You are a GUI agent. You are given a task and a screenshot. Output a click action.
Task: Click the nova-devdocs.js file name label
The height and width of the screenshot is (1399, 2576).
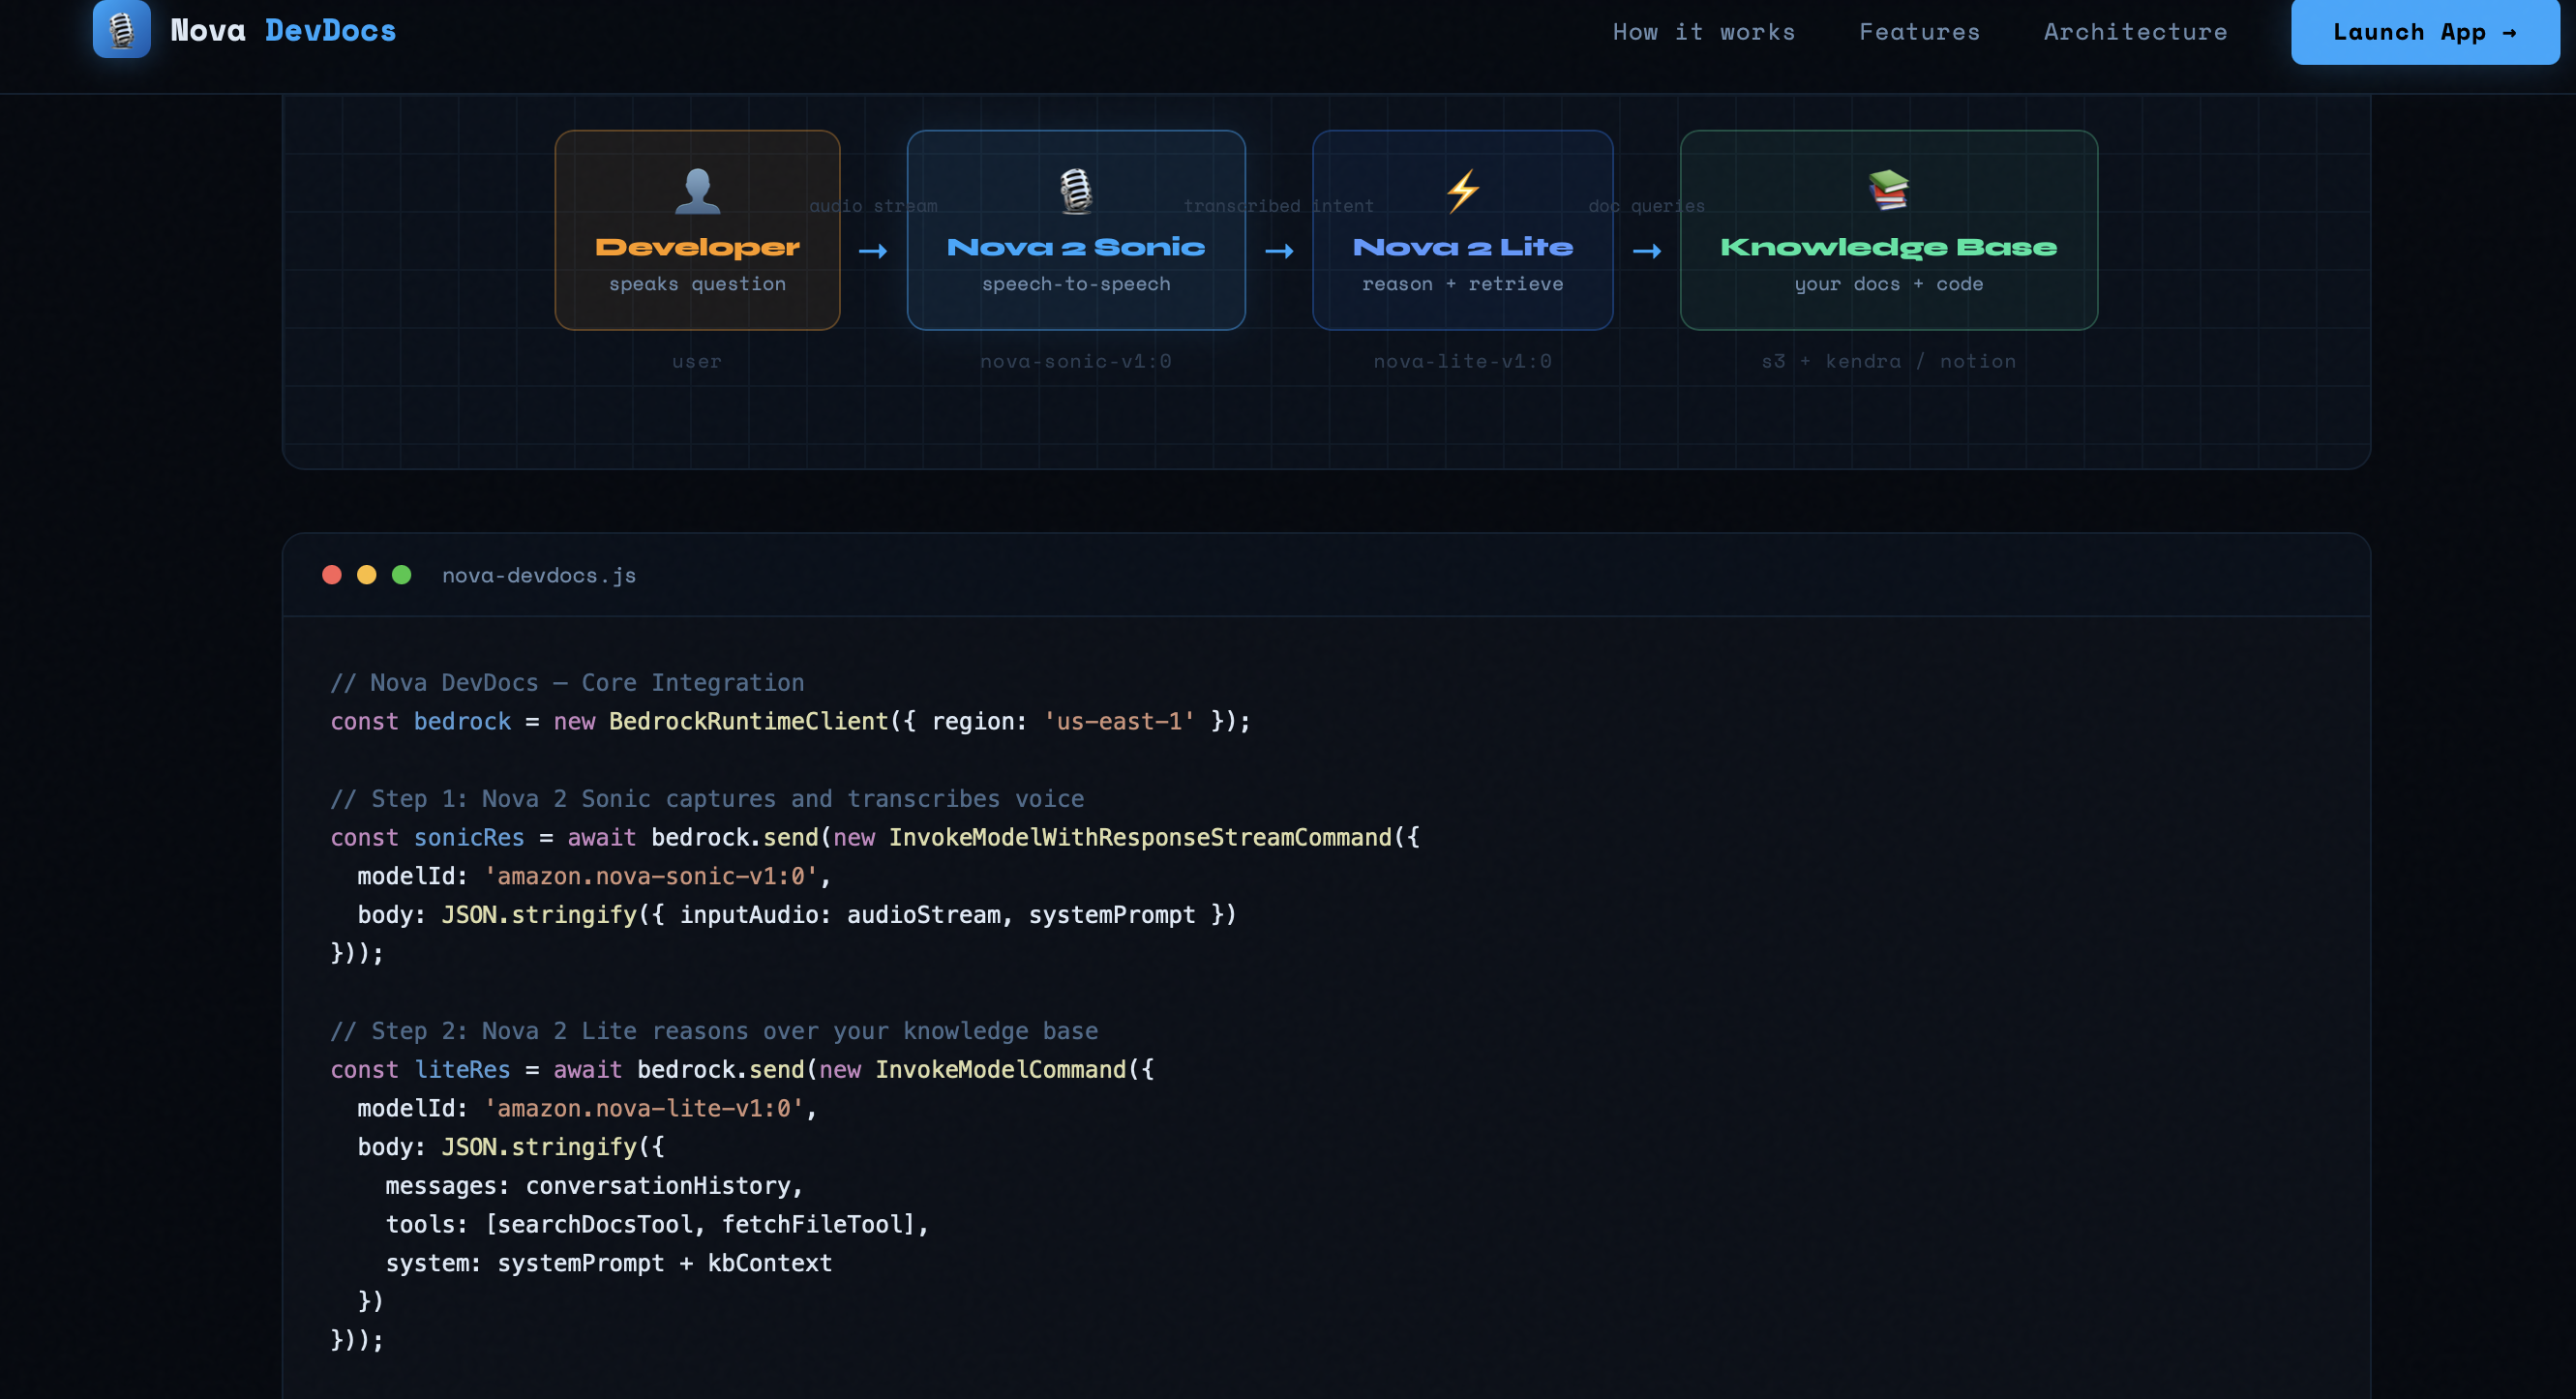click(x=539, y=576)
